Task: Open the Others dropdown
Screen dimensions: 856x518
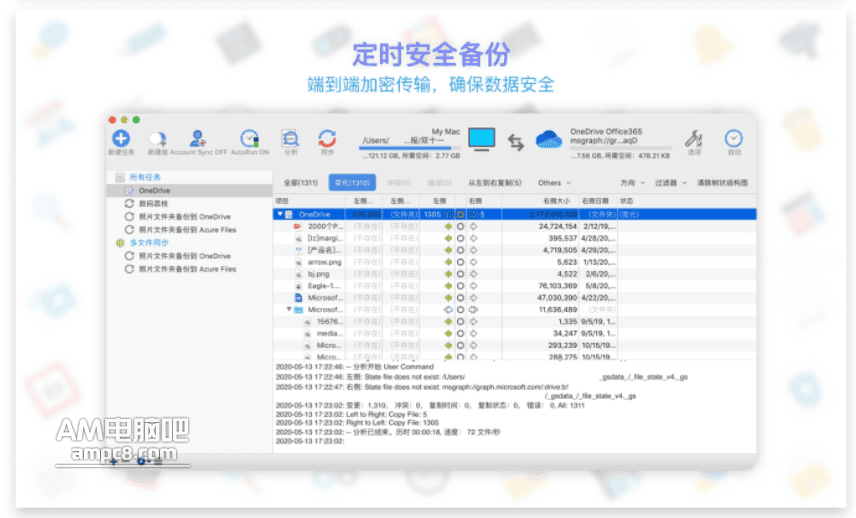Action: click(554, 182)
